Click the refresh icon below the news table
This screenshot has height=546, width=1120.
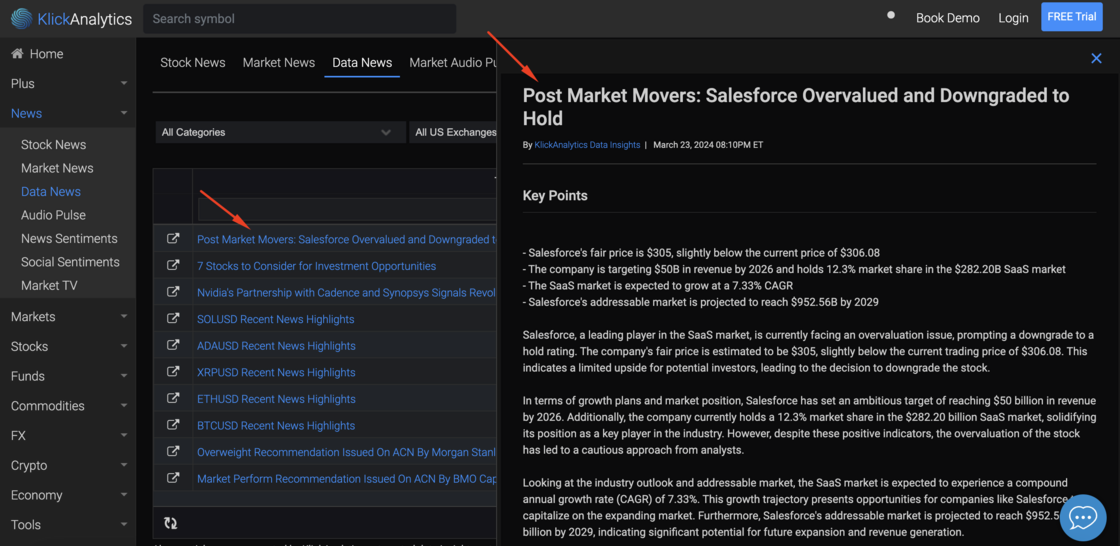pyautogui.click(x=170, y=523)
